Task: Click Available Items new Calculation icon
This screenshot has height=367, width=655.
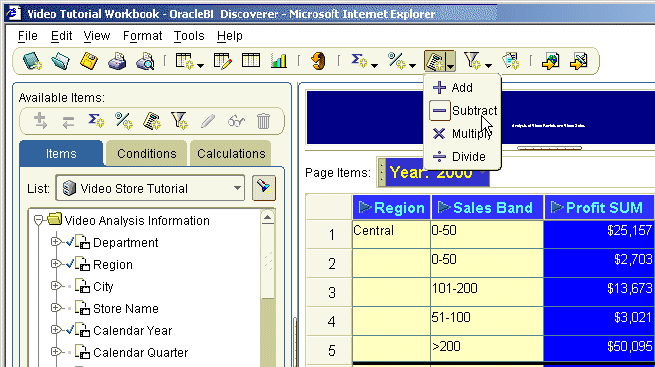Action: click(x=152, y=121)
